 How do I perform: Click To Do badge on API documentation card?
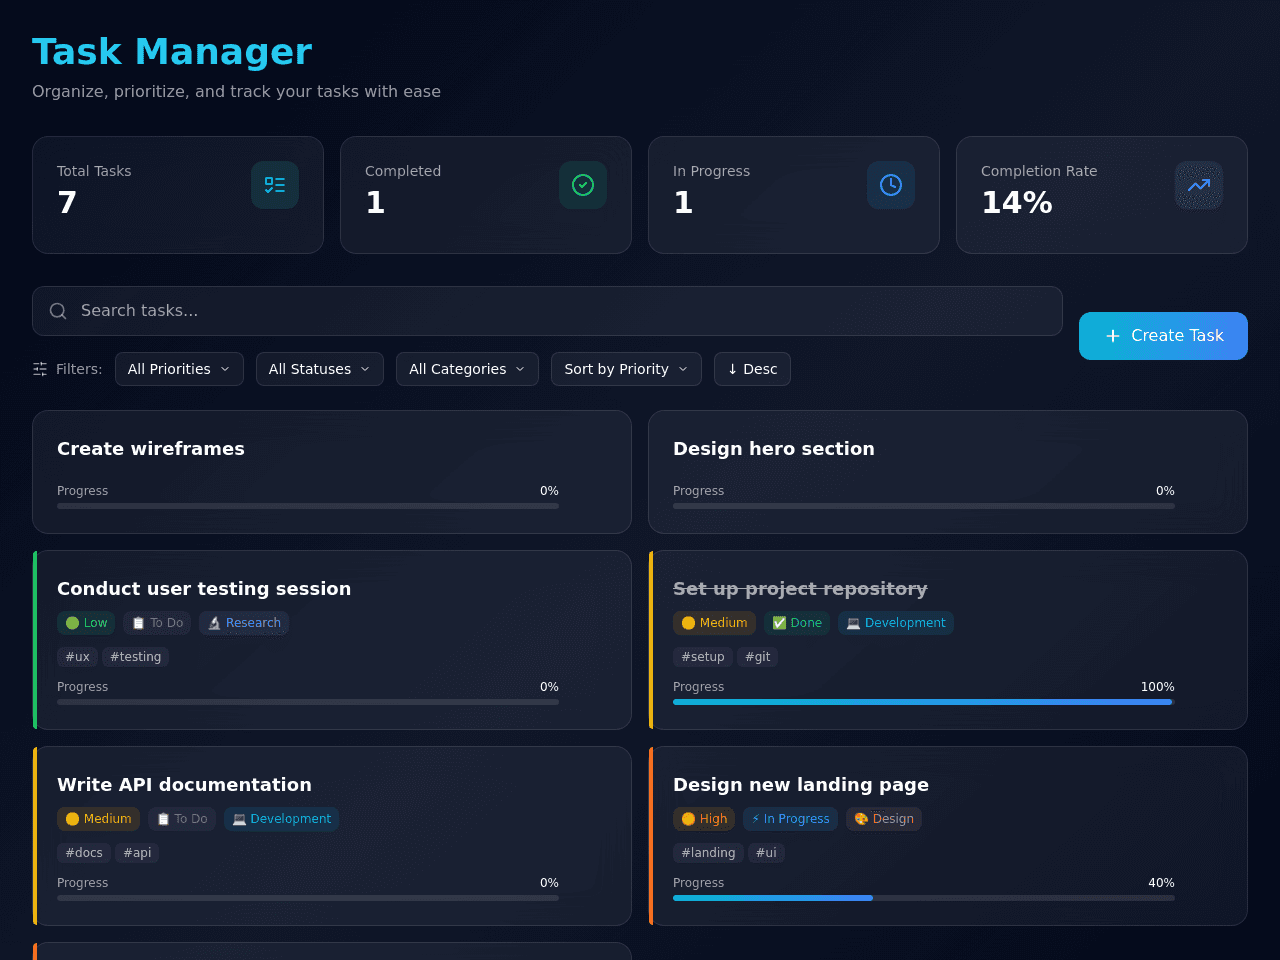click(x=182, y=819)
